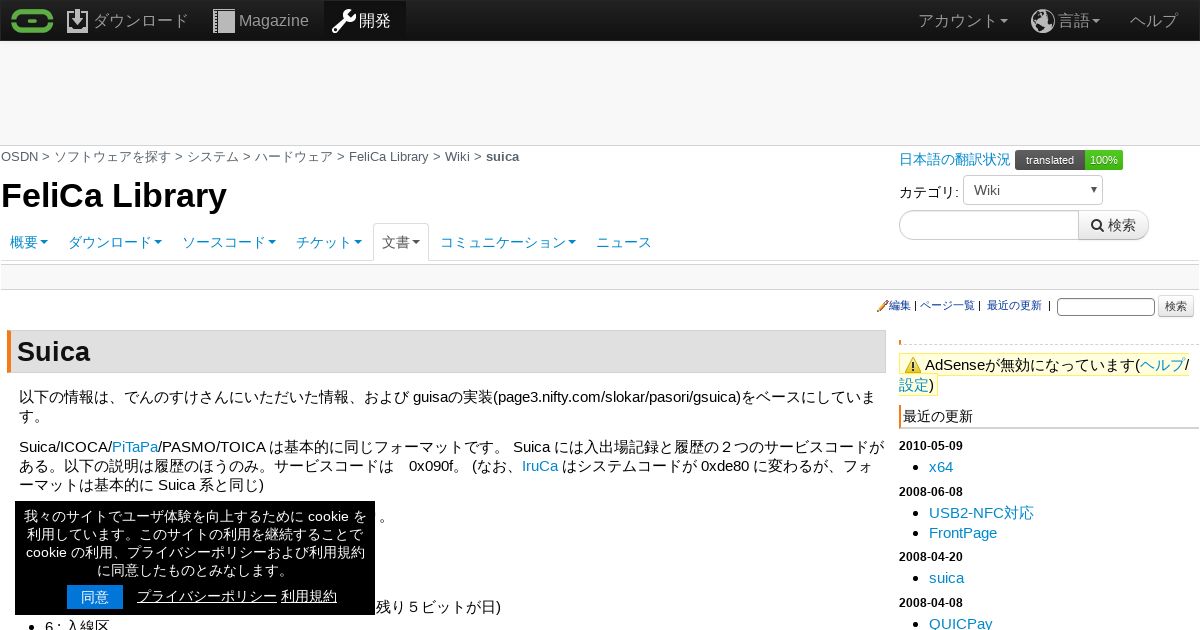Open the 最近の更新 link in wiki toolbar
The width and height of the screenshot is (1200, 630).
(1014, 306)
